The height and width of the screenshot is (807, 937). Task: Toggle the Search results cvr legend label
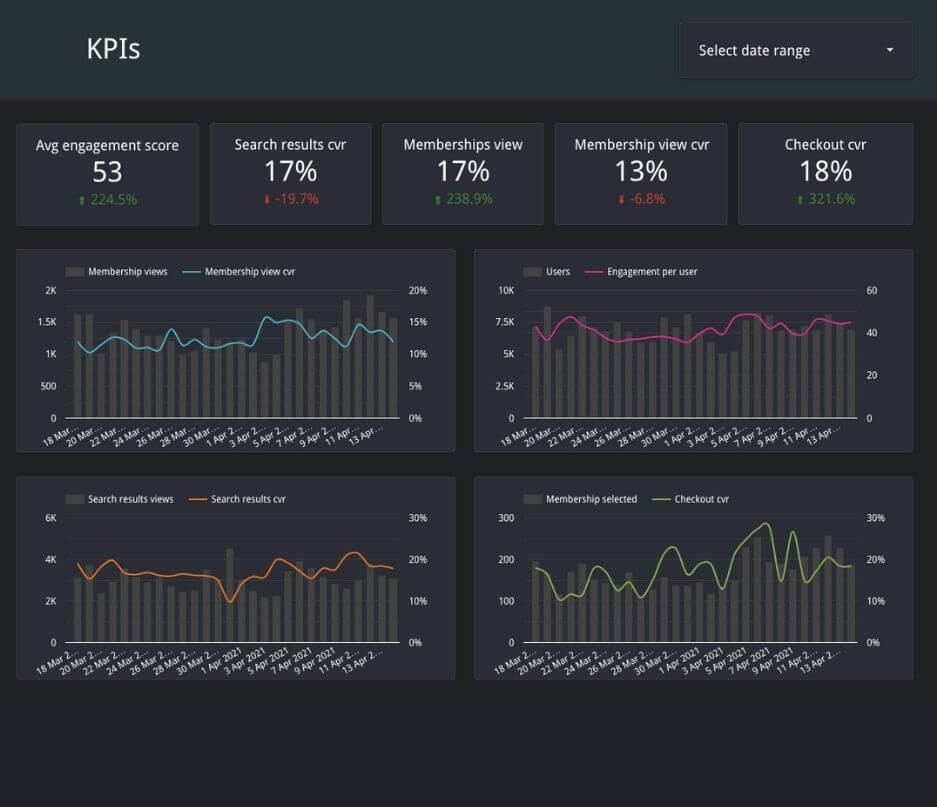[248, 499]
